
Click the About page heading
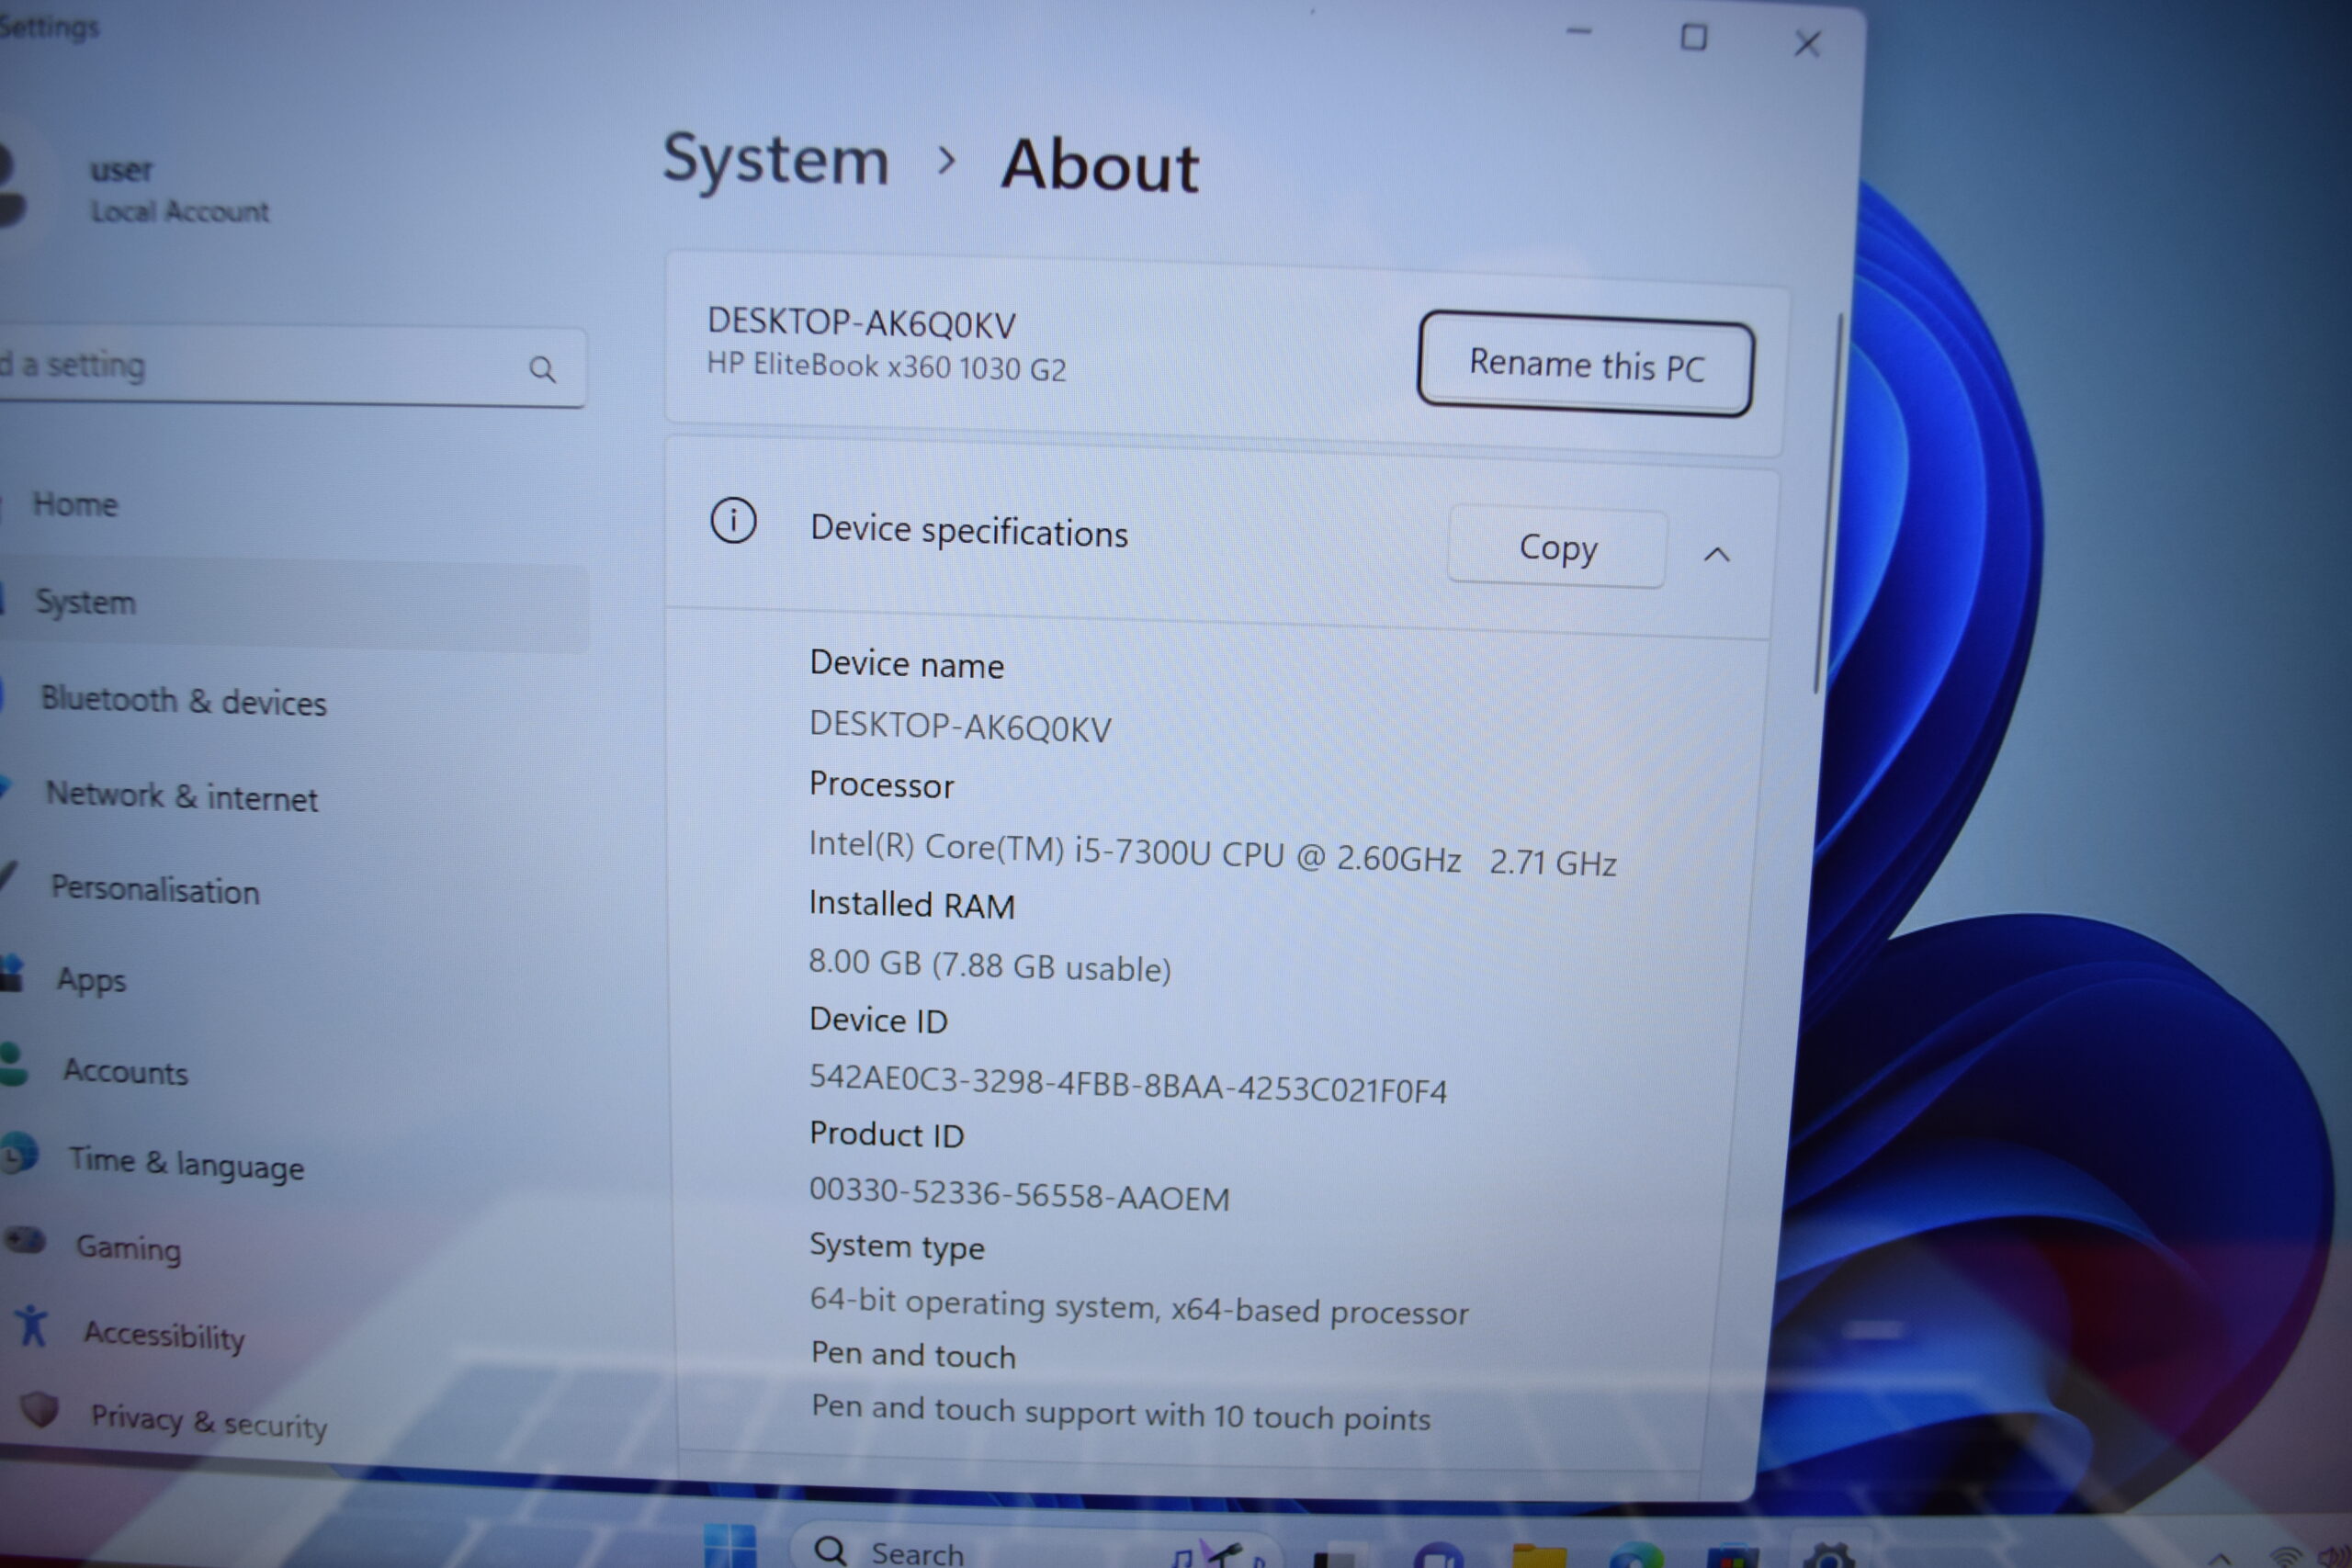pos(1100,165)
